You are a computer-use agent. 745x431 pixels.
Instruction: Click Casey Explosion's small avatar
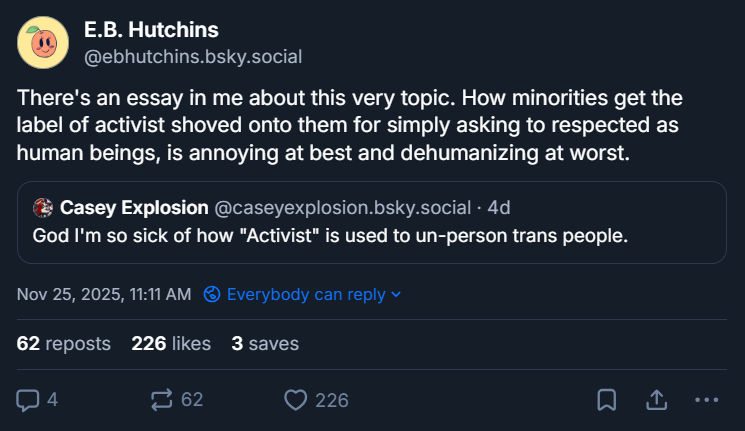point(43,208)
